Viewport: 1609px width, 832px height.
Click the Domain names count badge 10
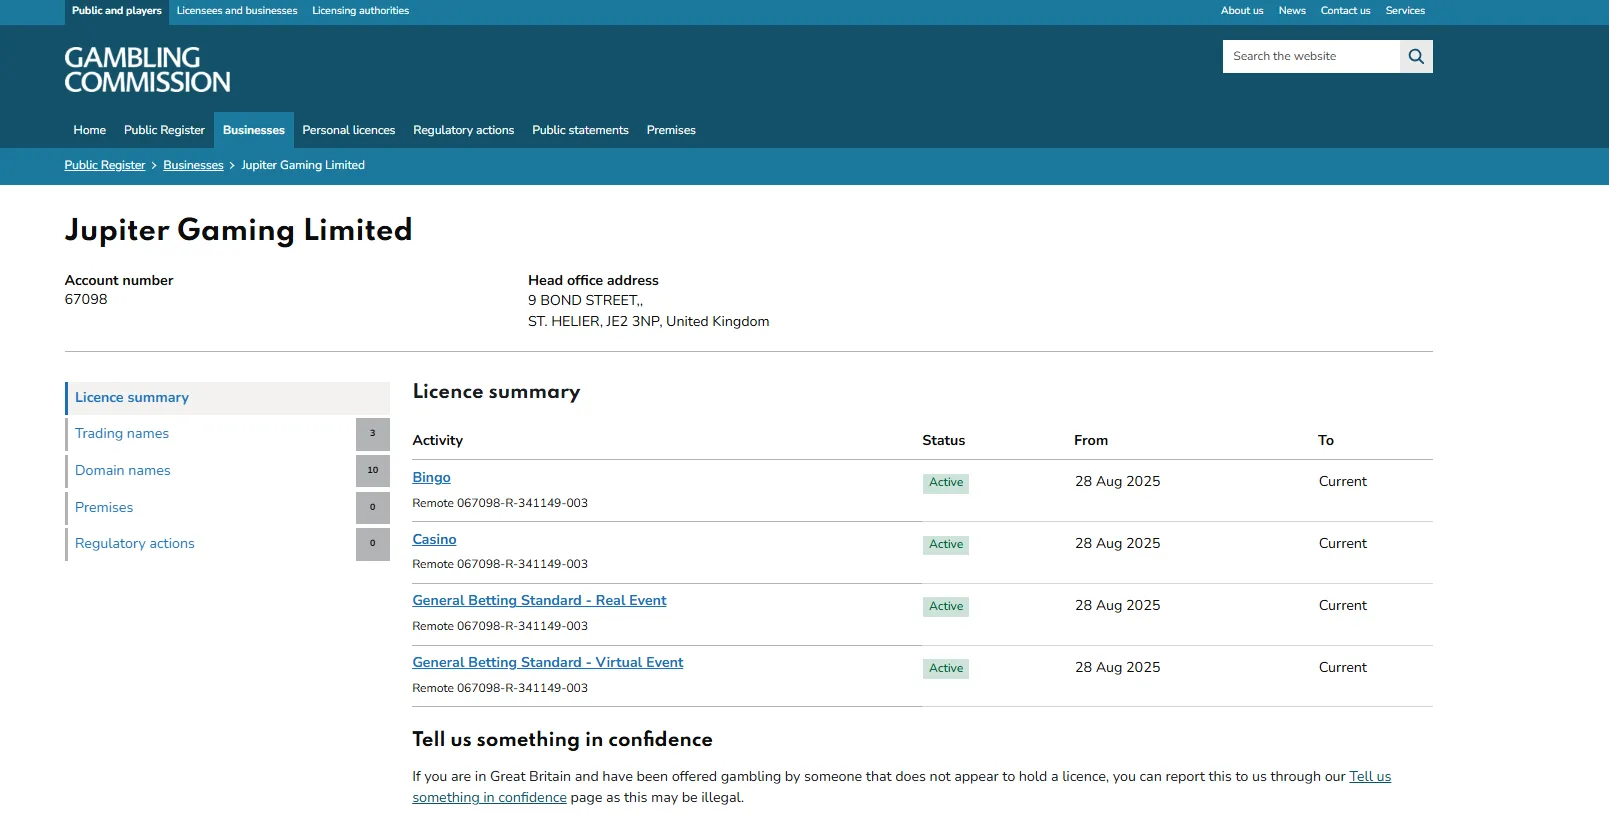tap(373, 471)
